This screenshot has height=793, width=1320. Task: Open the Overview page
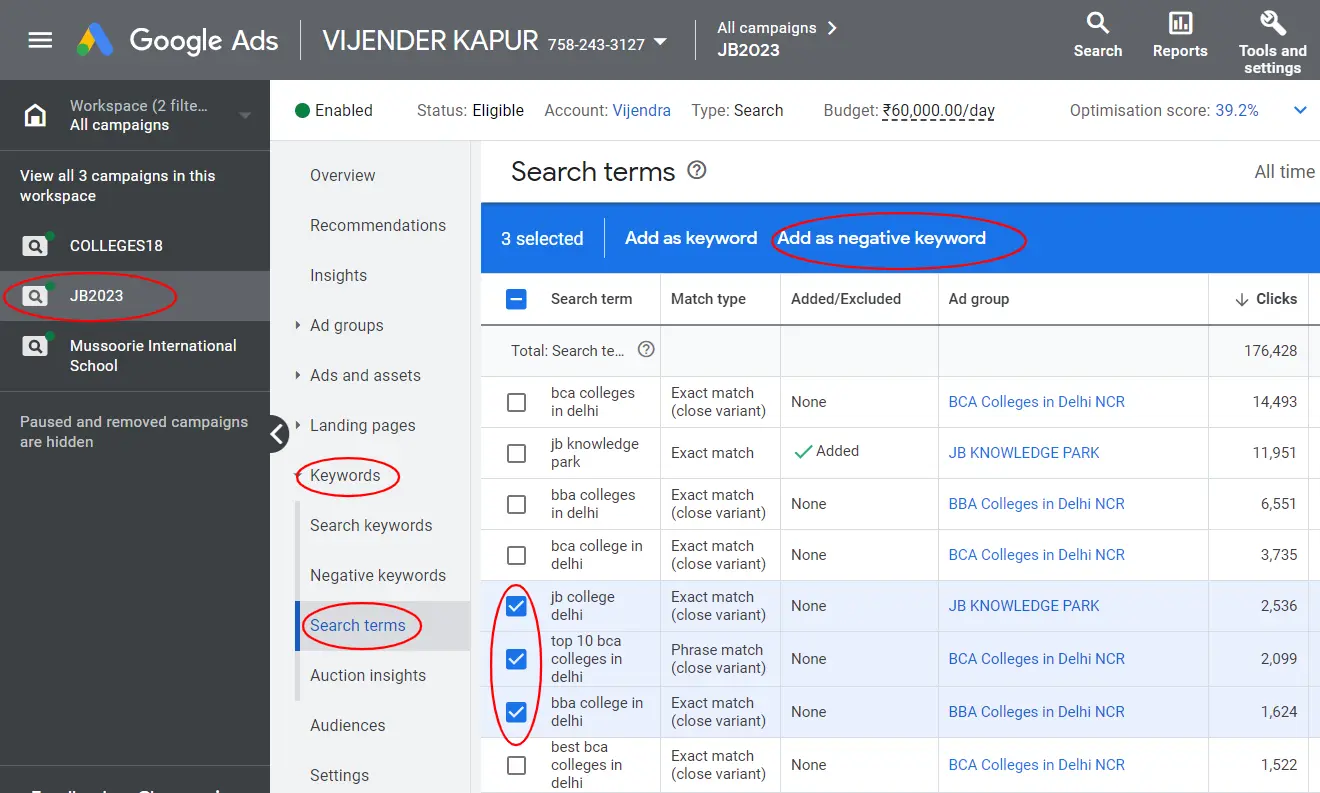343,175
